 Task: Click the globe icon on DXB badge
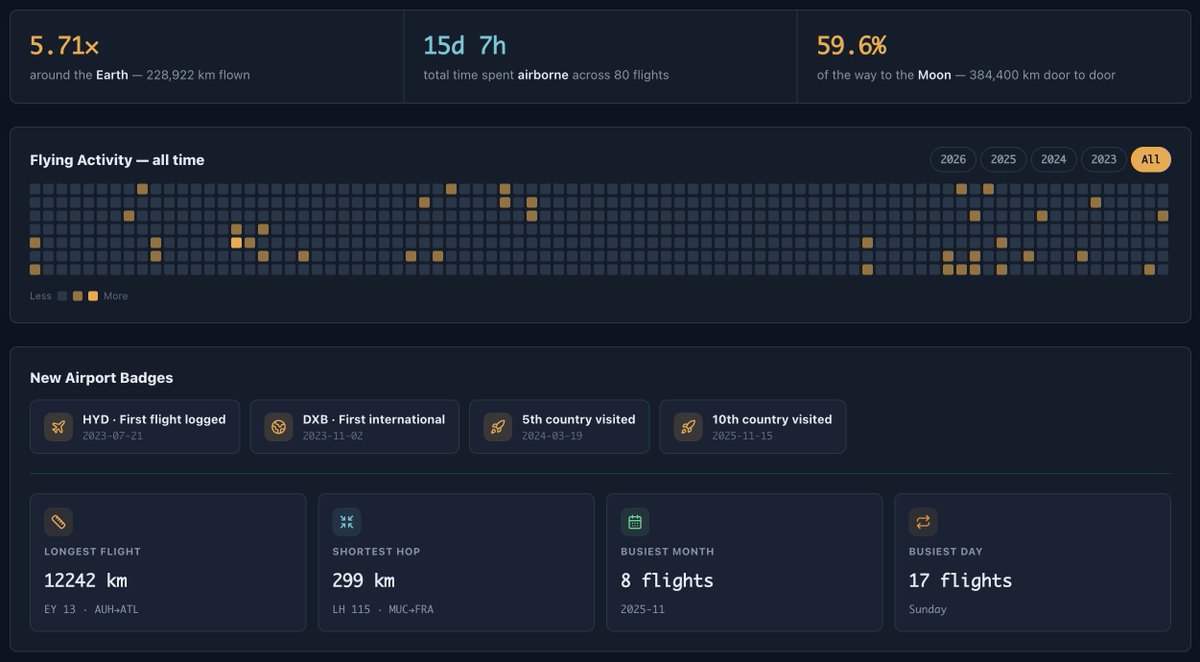(x=278, y=427)
